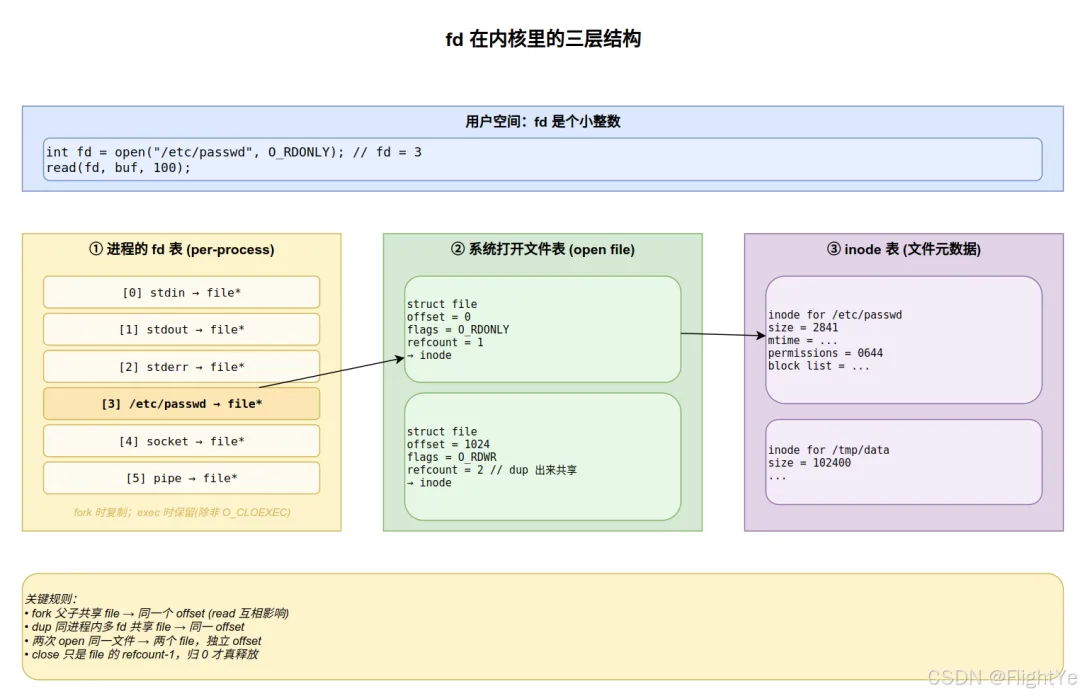The image size is (1080, 696).
Task: Click the rule starting "close 只是 file 的 refcount-1"
Action: pos(143,655)
